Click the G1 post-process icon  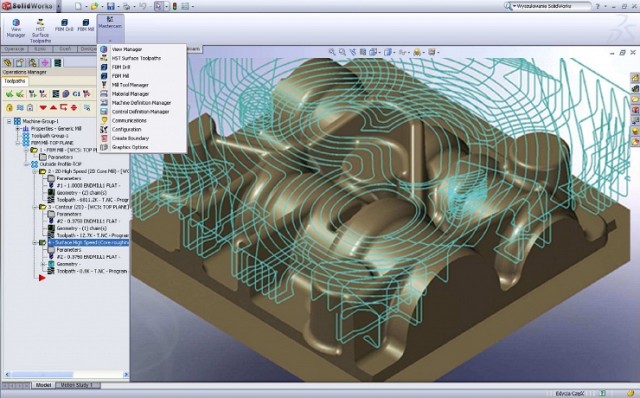(76, 94)
